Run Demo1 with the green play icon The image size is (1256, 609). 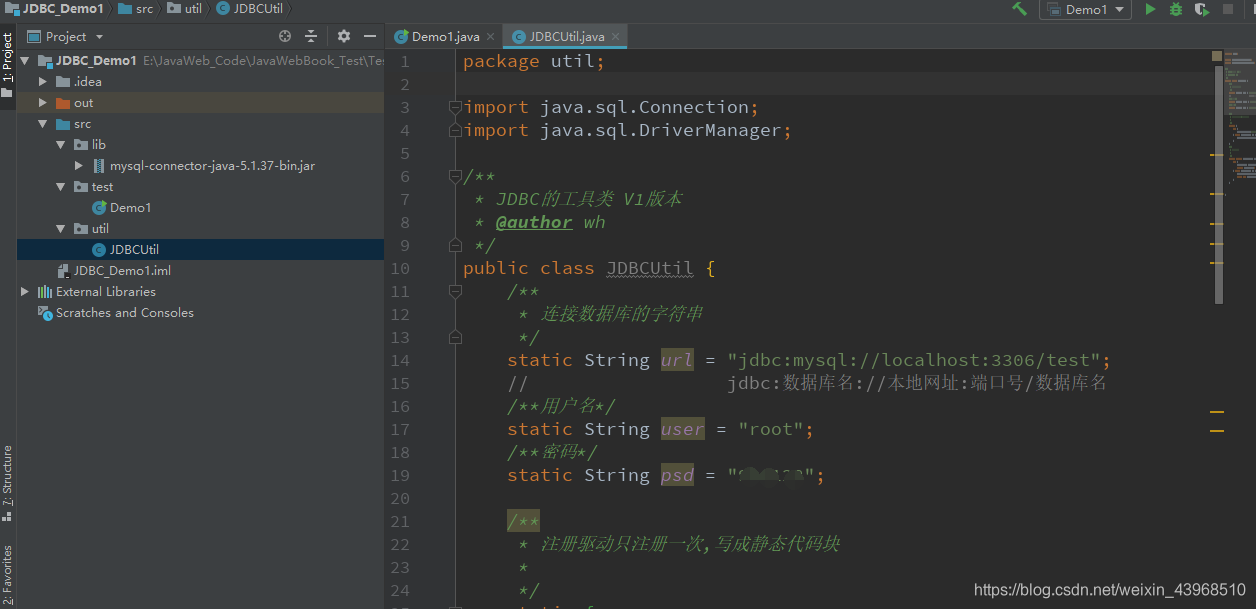1150,9
